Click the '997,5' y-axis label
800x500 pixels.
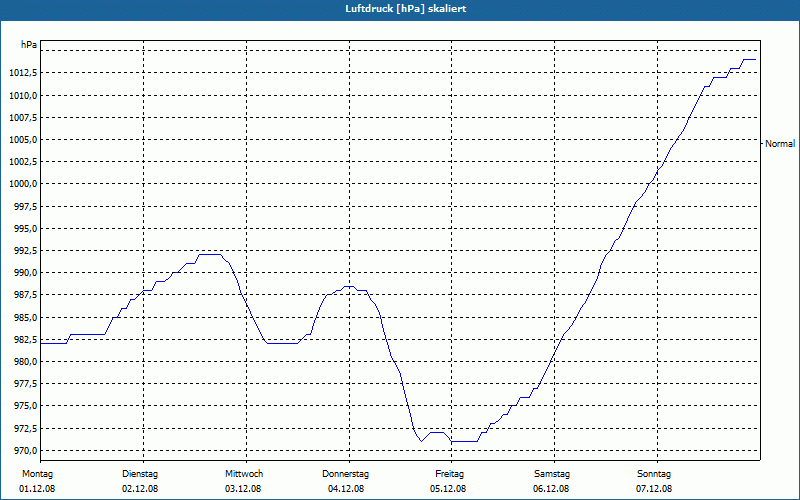click(25, 207)
